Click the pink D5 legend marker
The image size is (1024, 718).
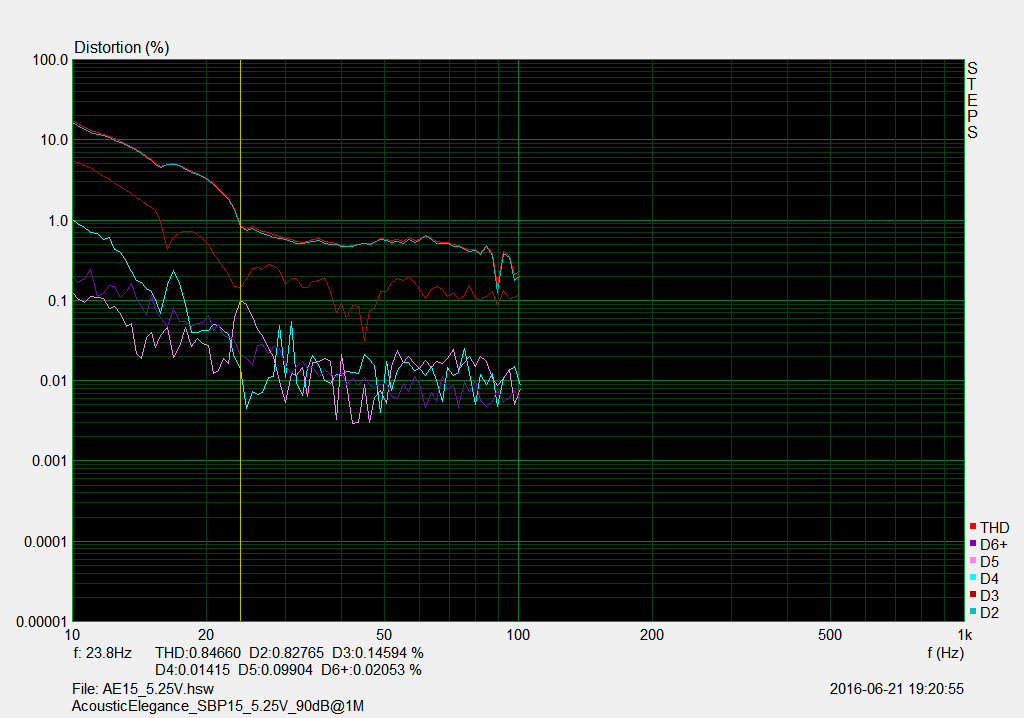pyautogui.click(x=973, y=561)
